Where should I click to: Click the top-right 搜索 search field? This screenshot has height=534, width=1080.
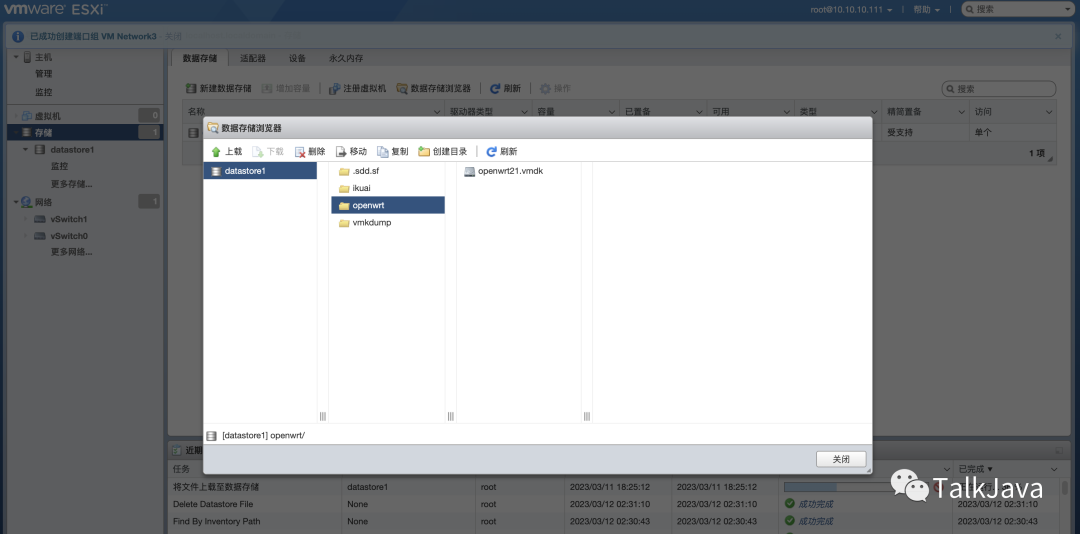pos(1018,10)
